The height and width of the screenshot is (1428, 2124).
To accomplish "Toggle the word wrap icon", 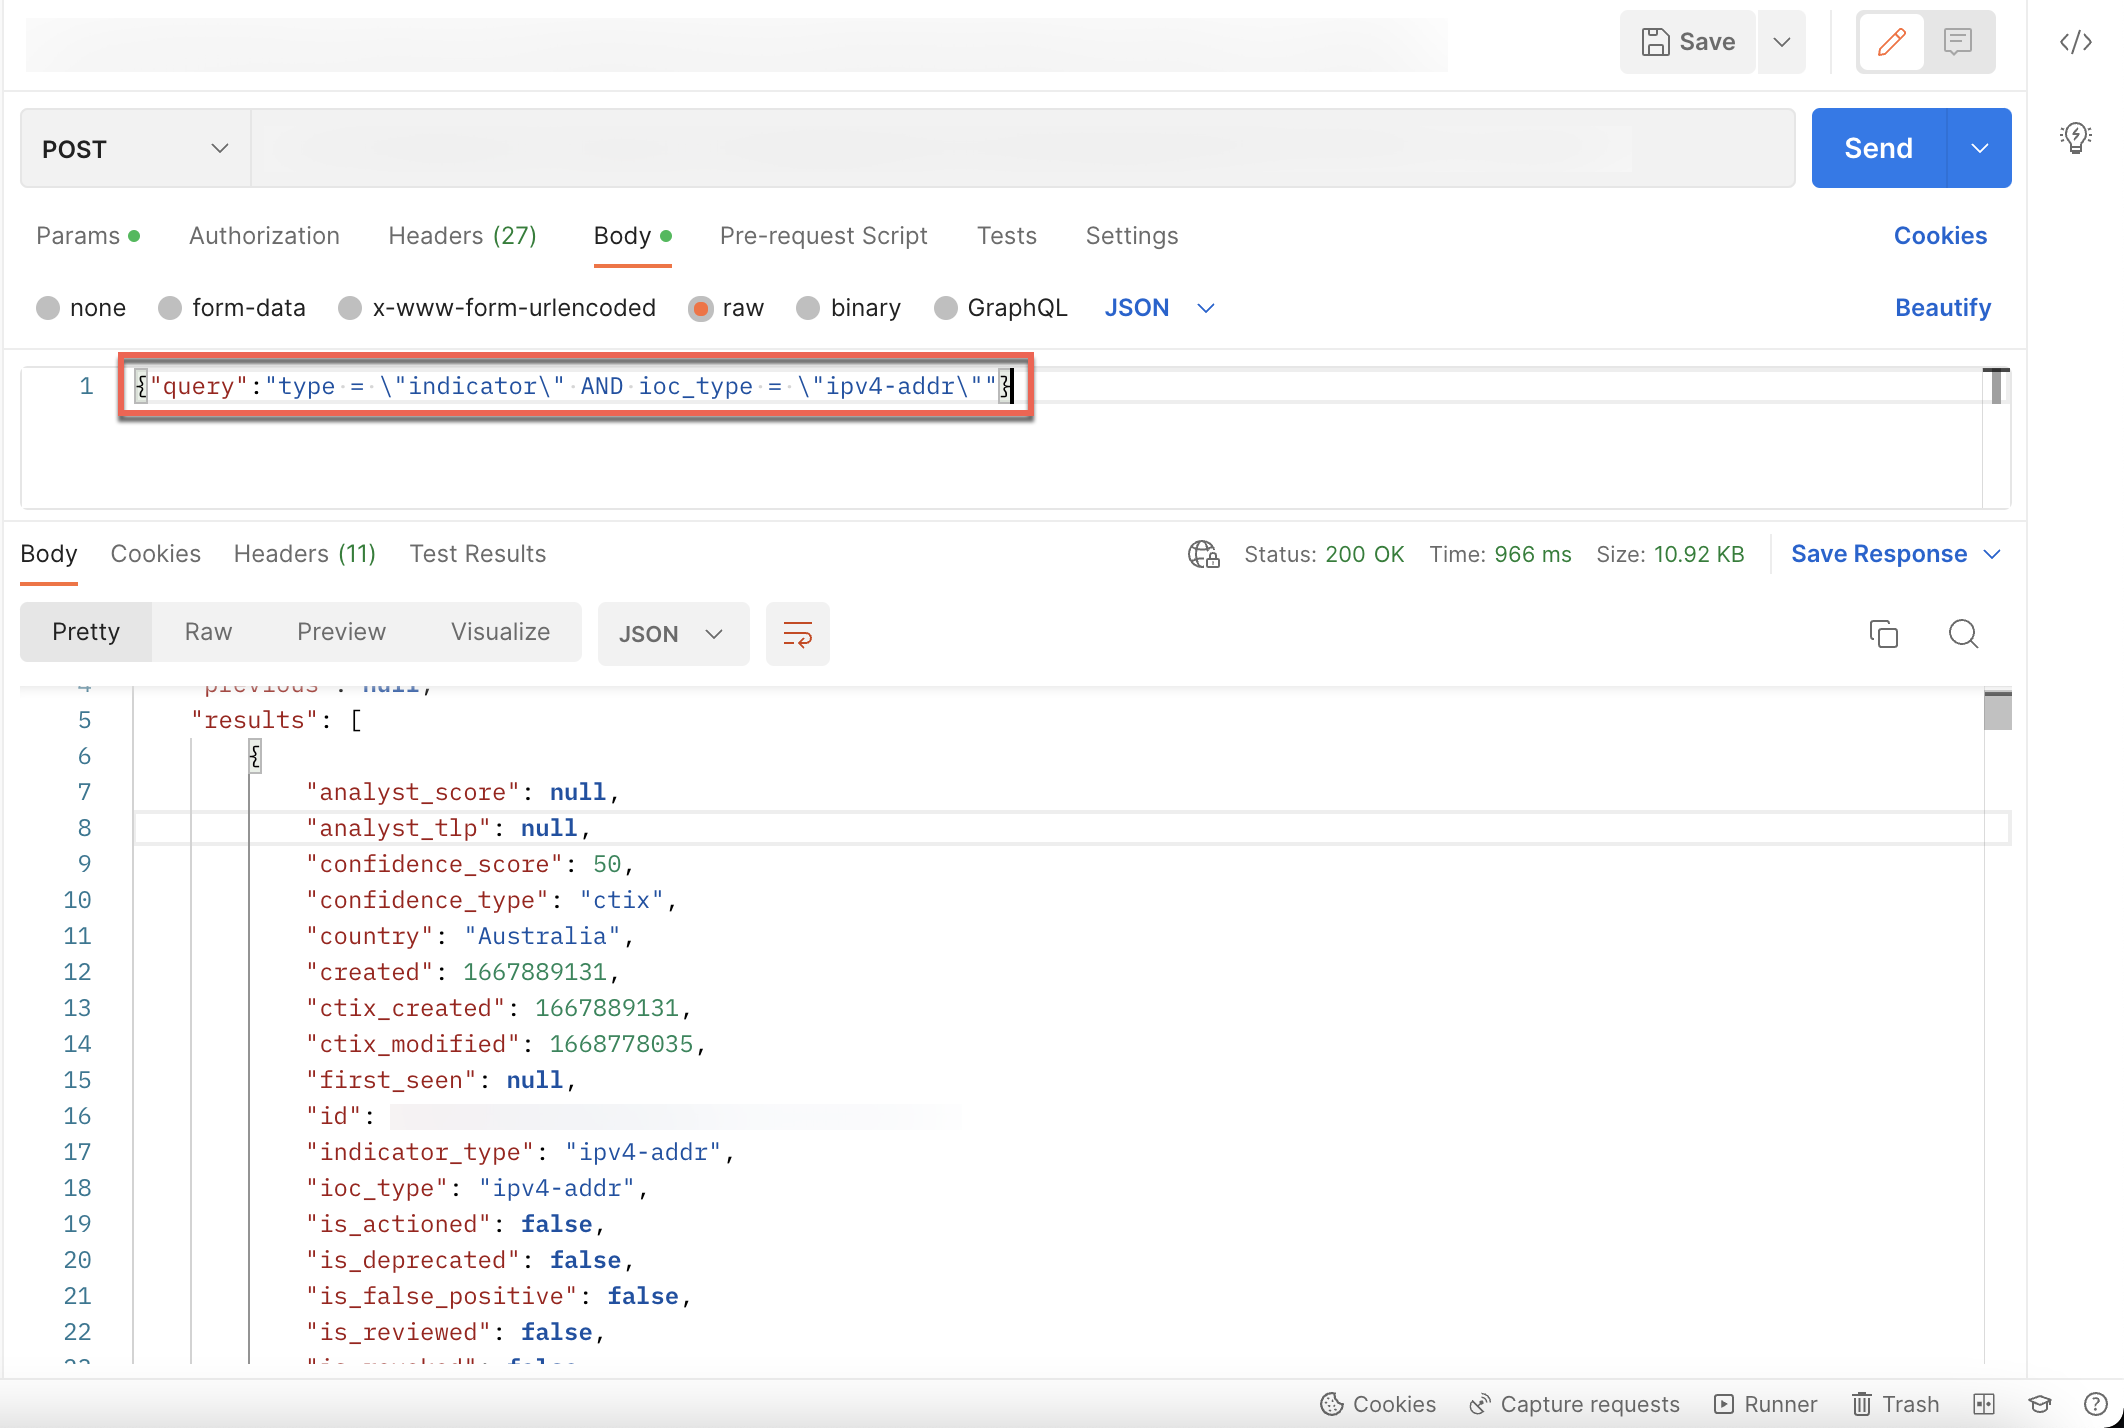I will tap(797, 634).
